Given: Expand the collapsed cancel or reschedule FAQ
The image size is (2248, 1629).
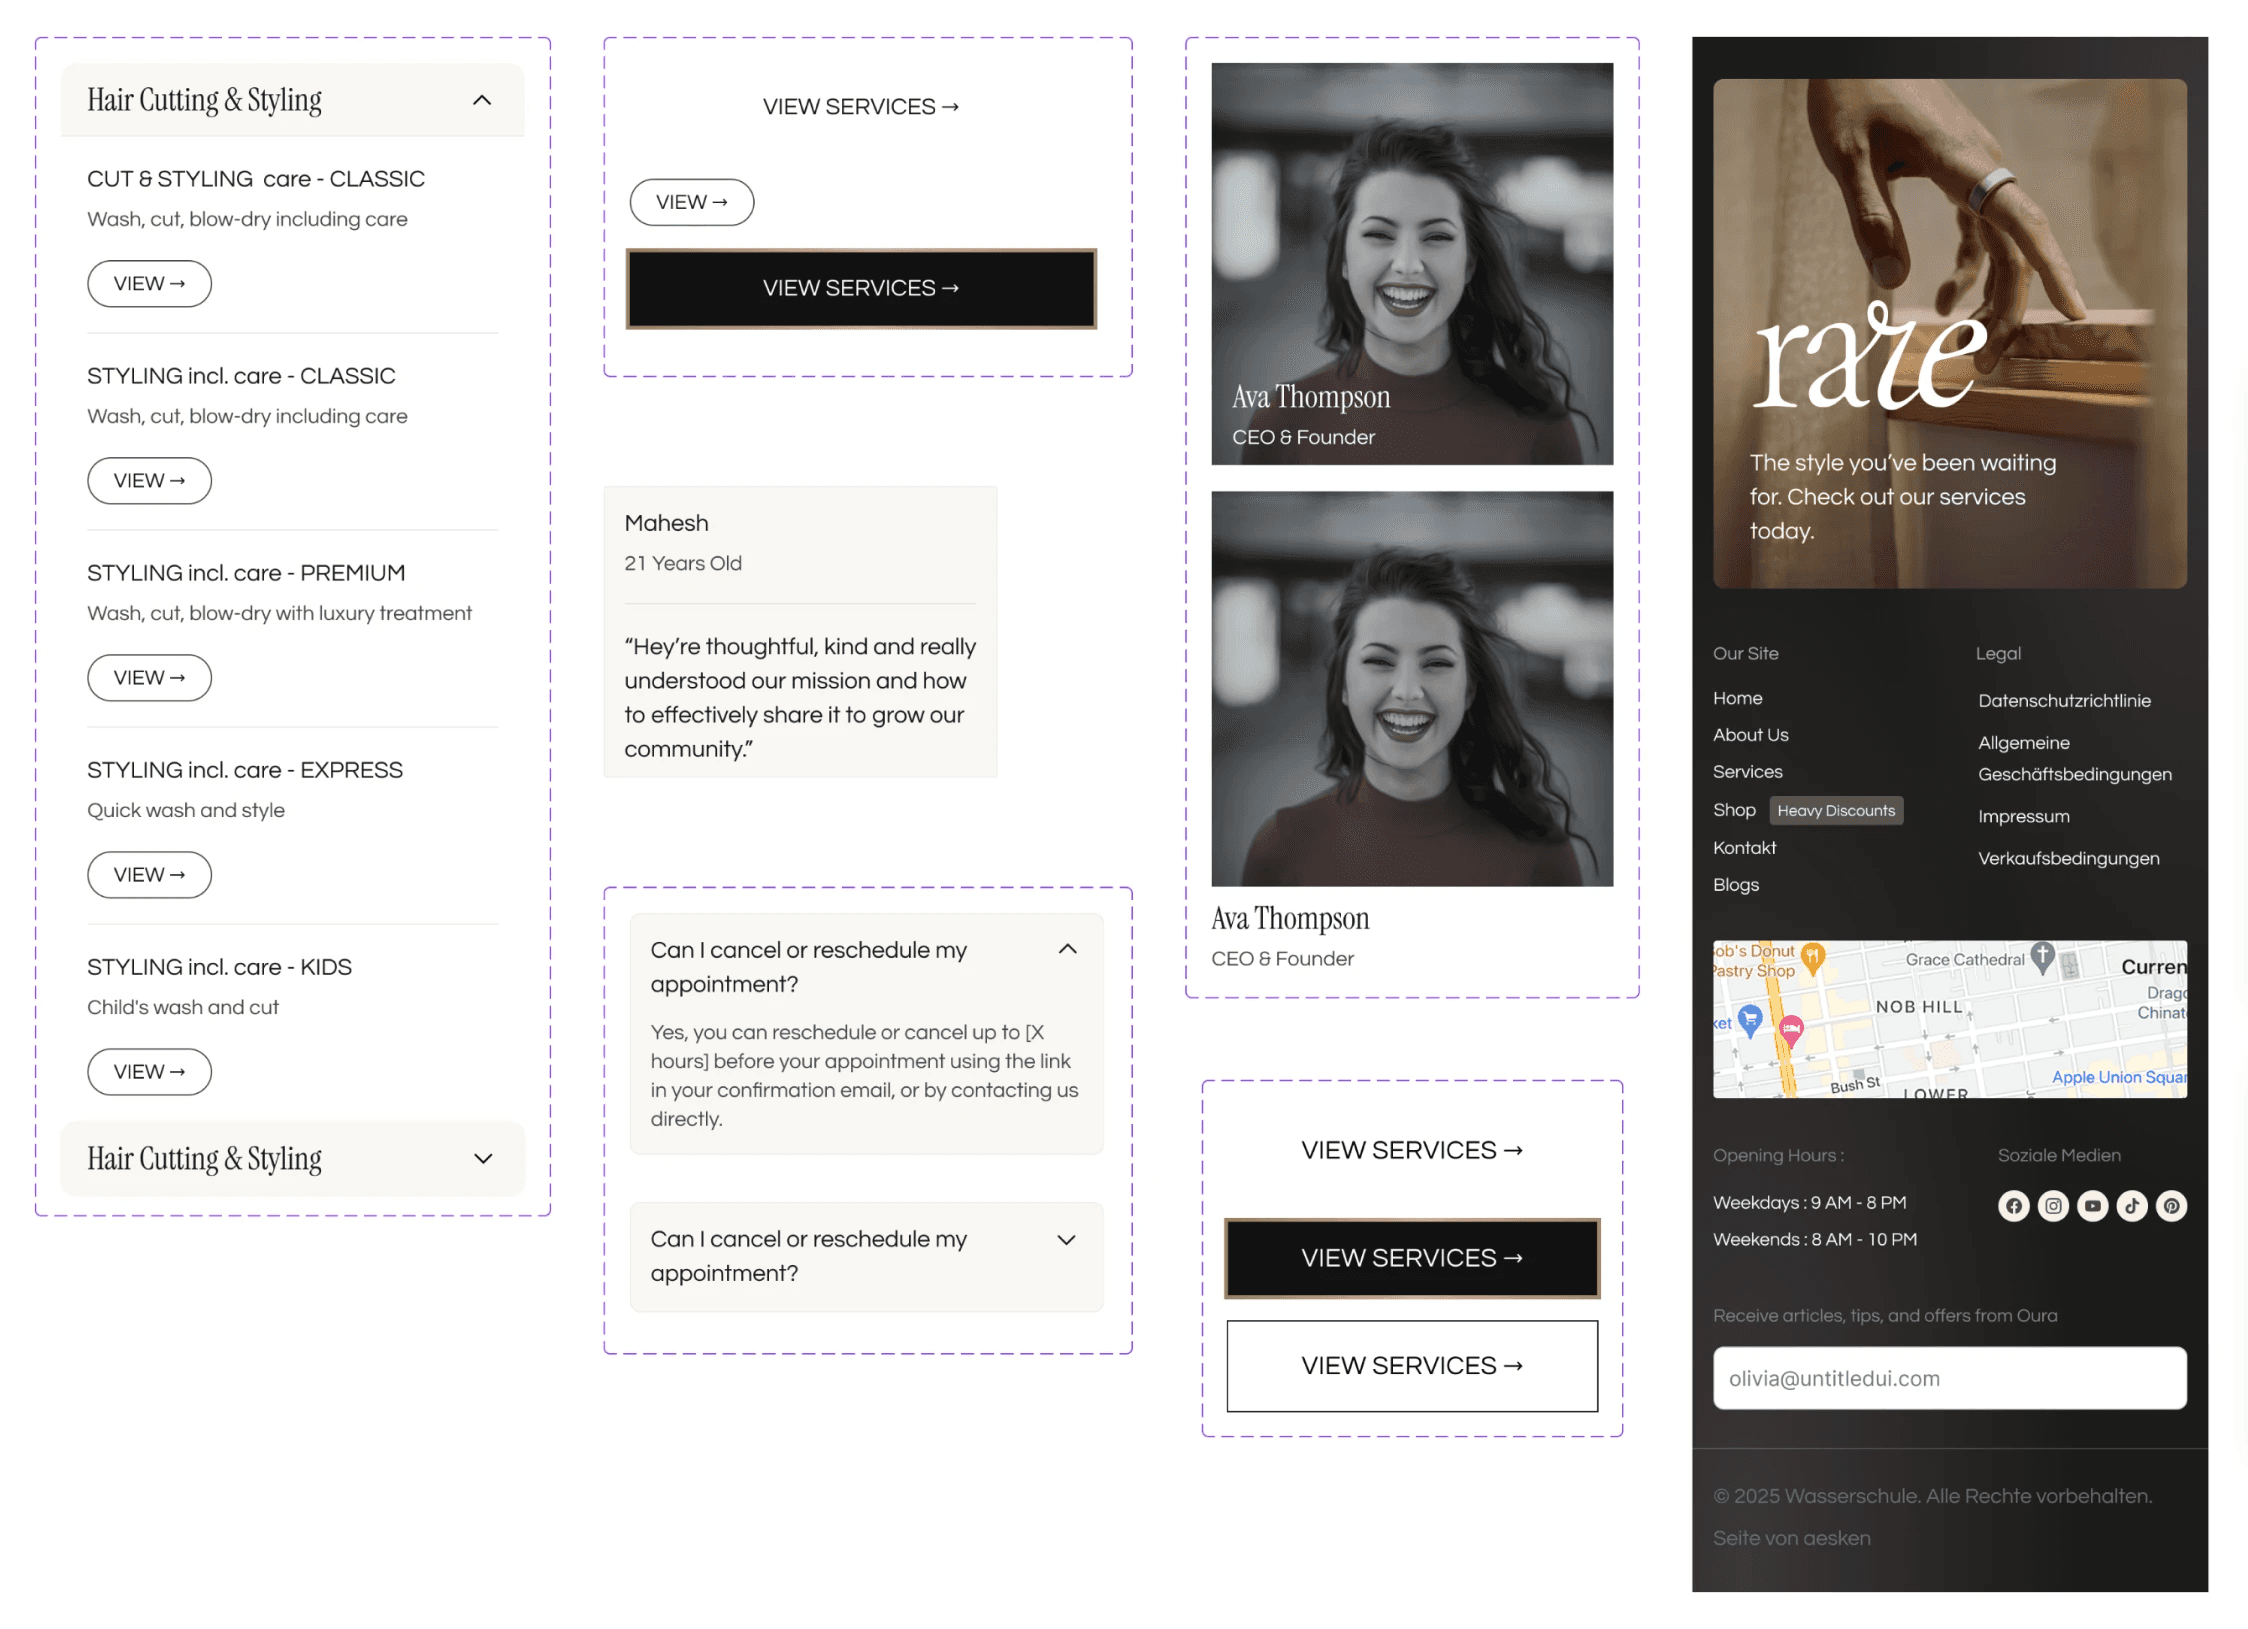Looking at the screenshot, I should [x=1066, y=1240].
